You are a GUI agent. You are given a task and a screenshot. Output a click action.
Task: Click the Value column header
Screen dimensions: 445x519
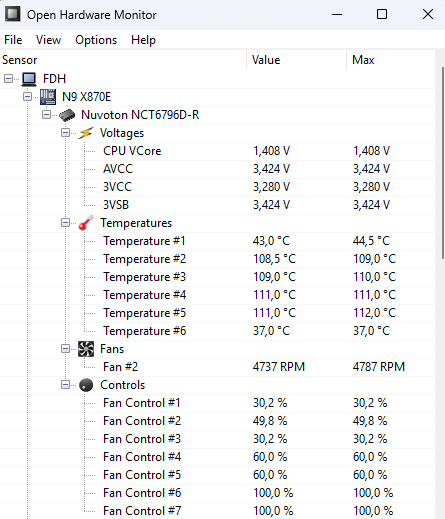[297, 60]
